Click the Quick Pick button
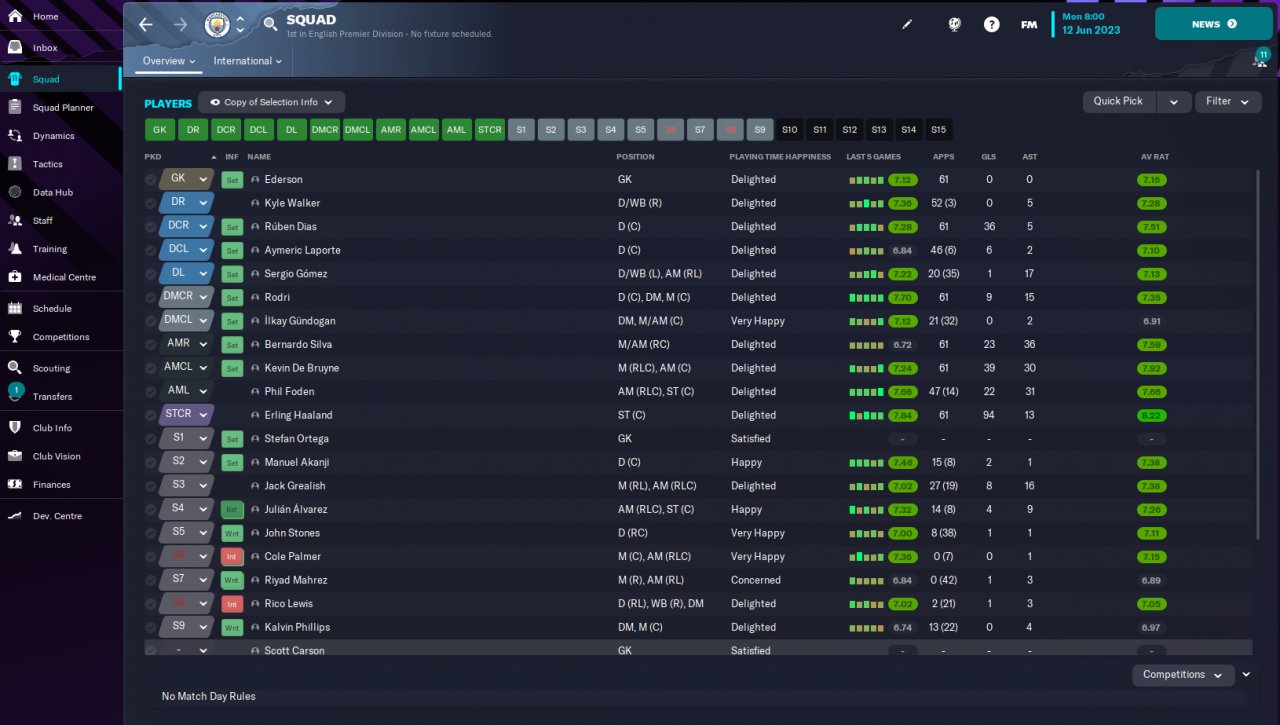This screenshot has height=725, width=1280. coord(1119,101)
